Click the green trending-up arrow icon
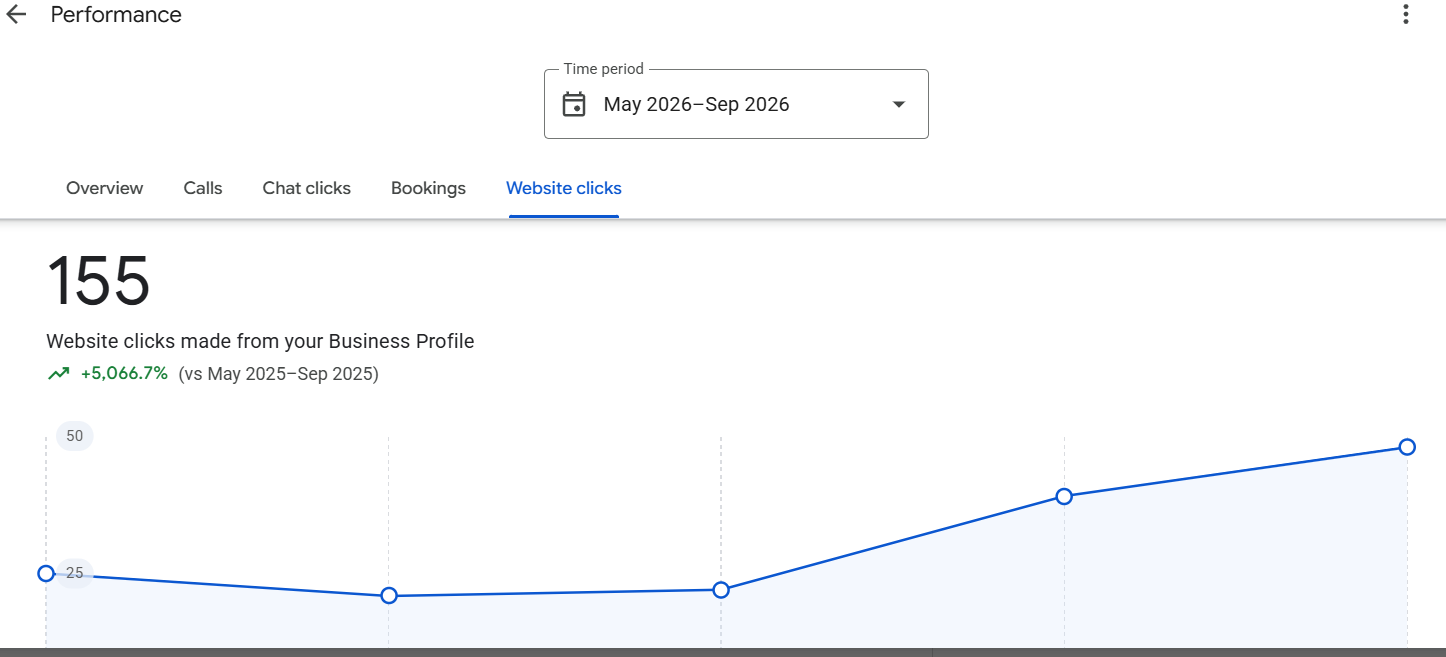Screen dimensions: 1446x657 [58, 374]
